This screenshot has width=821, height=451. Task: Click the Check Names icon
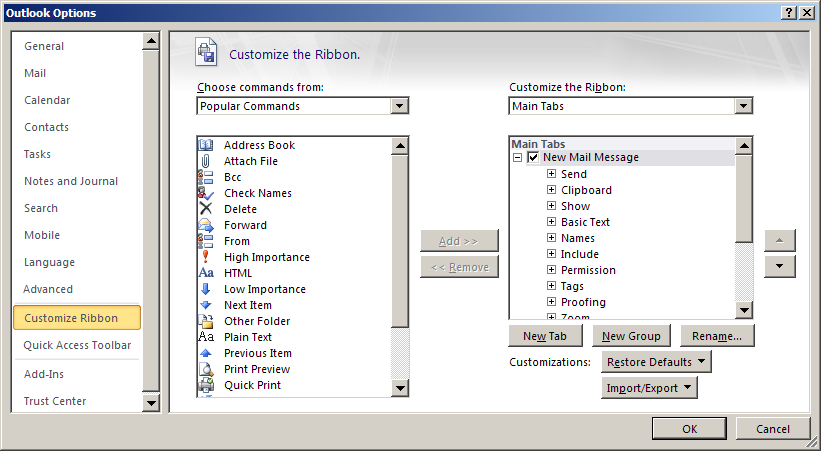pyautogui.click(x=206, y=193)
